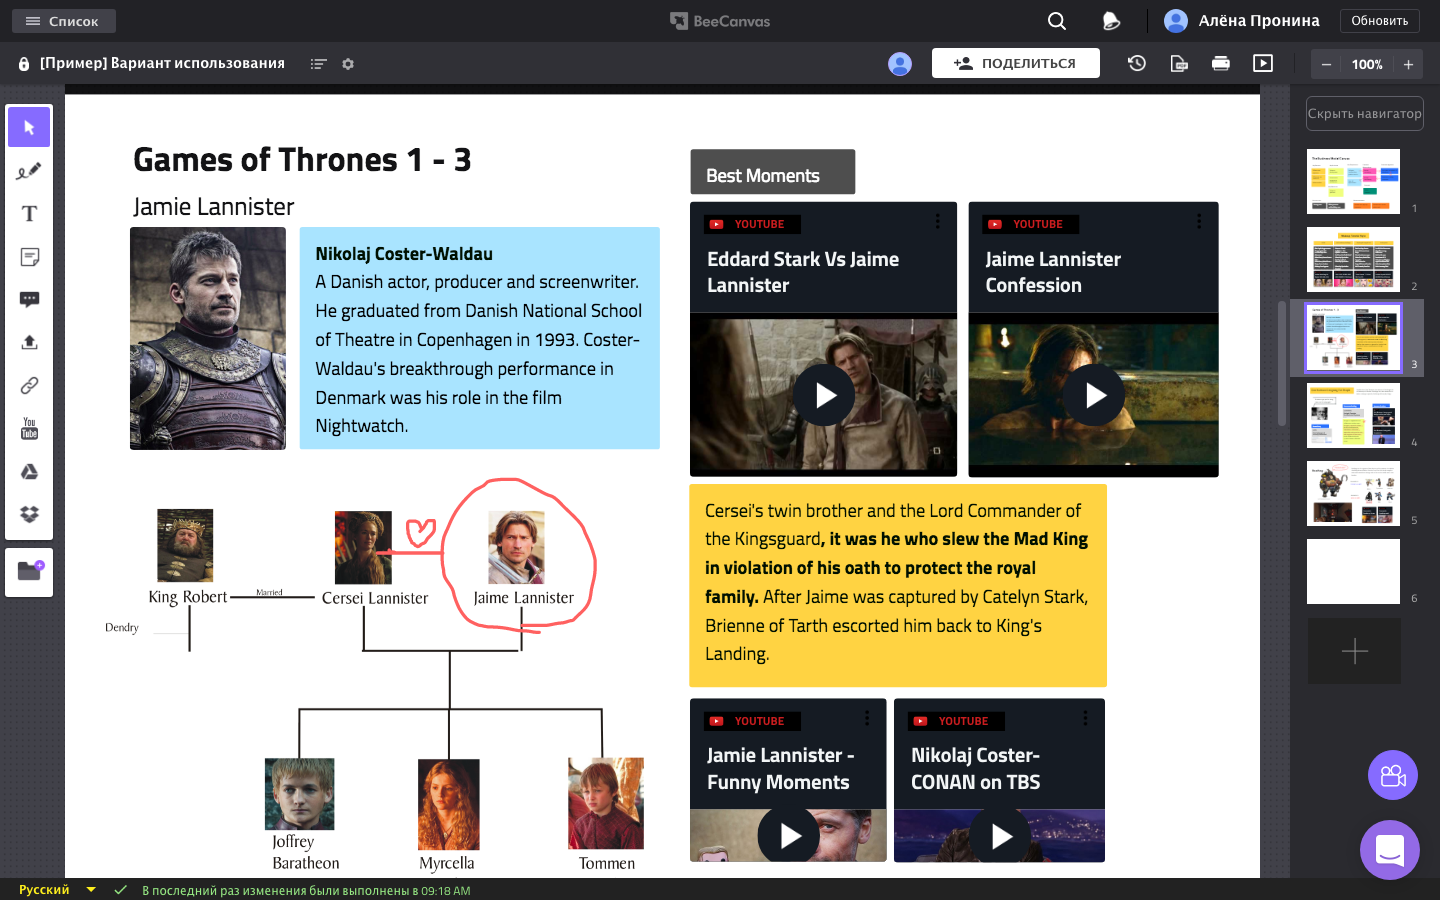Zoom out with the minus button
1440x900 pixels.
(x=1326, y=64)
